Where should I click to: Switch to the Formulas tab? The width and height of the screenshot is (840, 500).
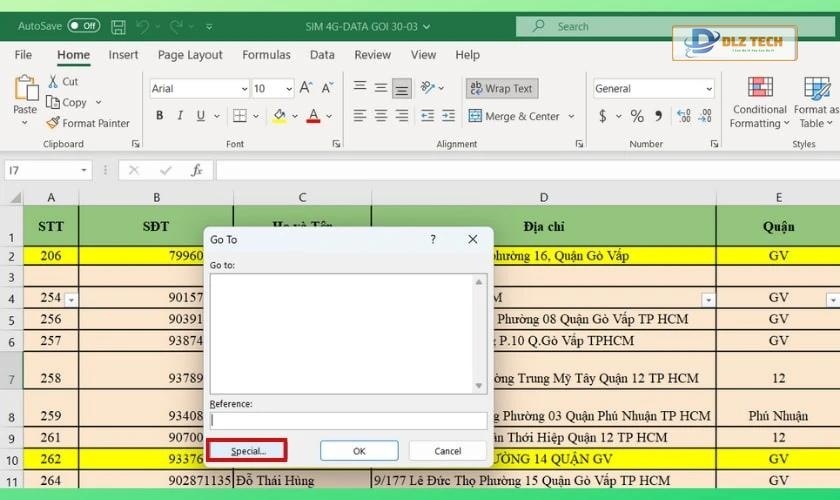(266, 55)
